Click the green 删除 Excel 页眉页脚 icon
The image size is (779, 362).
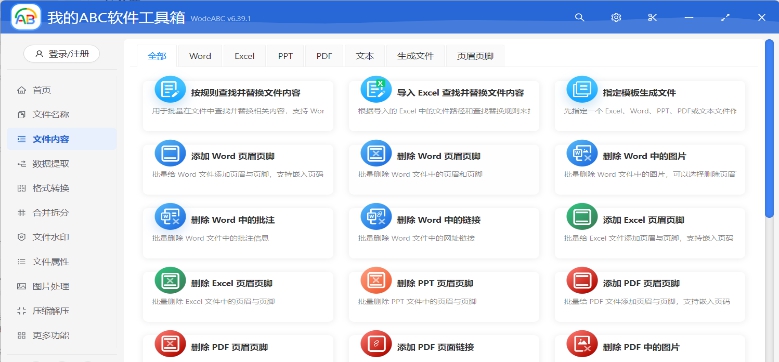point(170,281)
